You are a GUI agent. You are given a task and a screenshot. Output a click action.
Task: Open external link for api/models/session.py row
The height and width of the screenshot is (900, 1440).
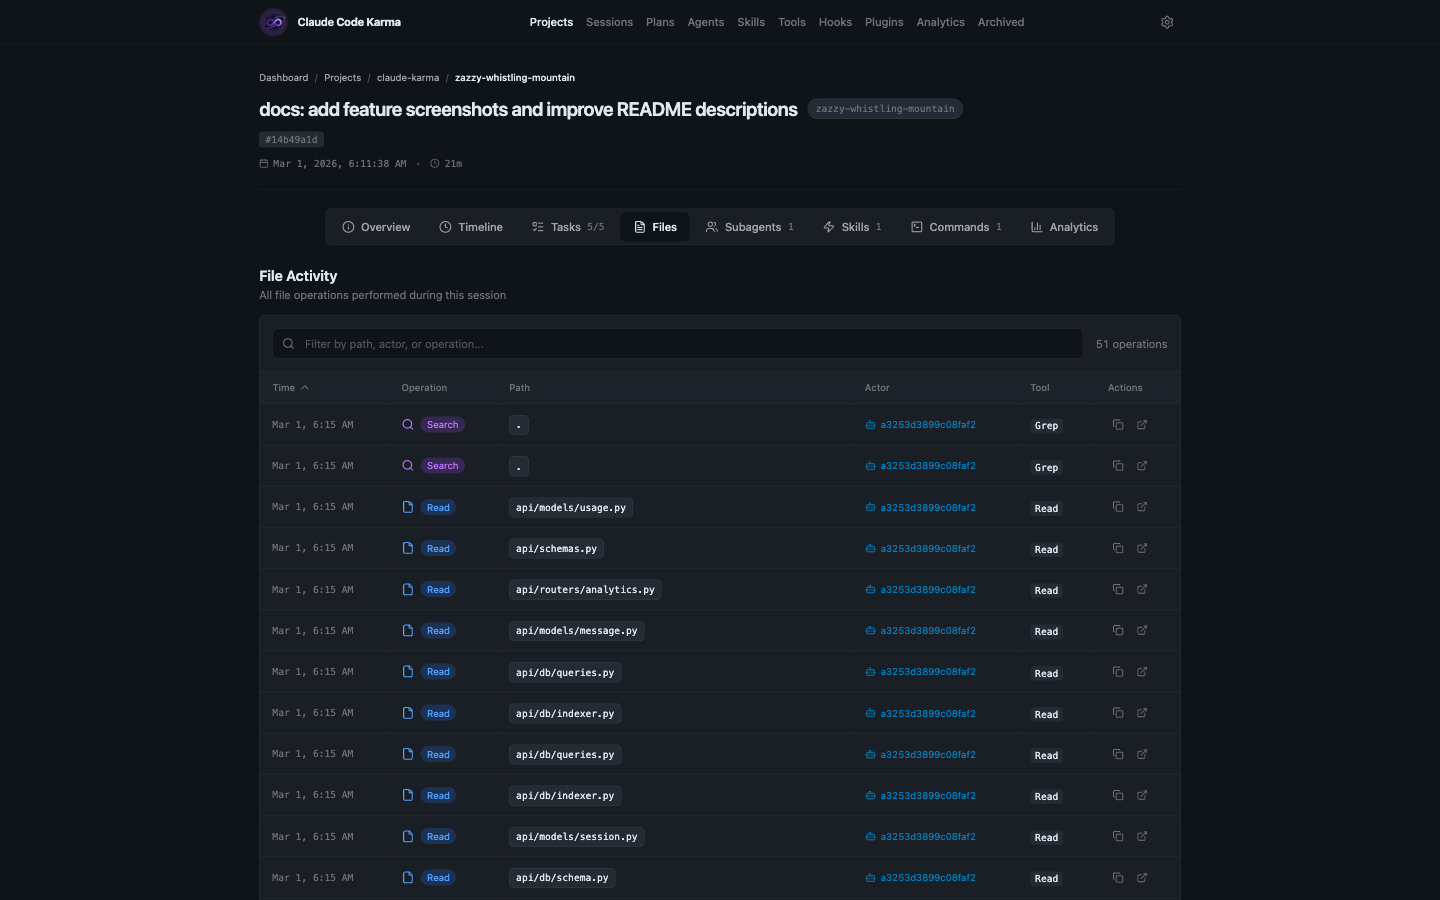pyautogui.click(x=1142, y=836)
